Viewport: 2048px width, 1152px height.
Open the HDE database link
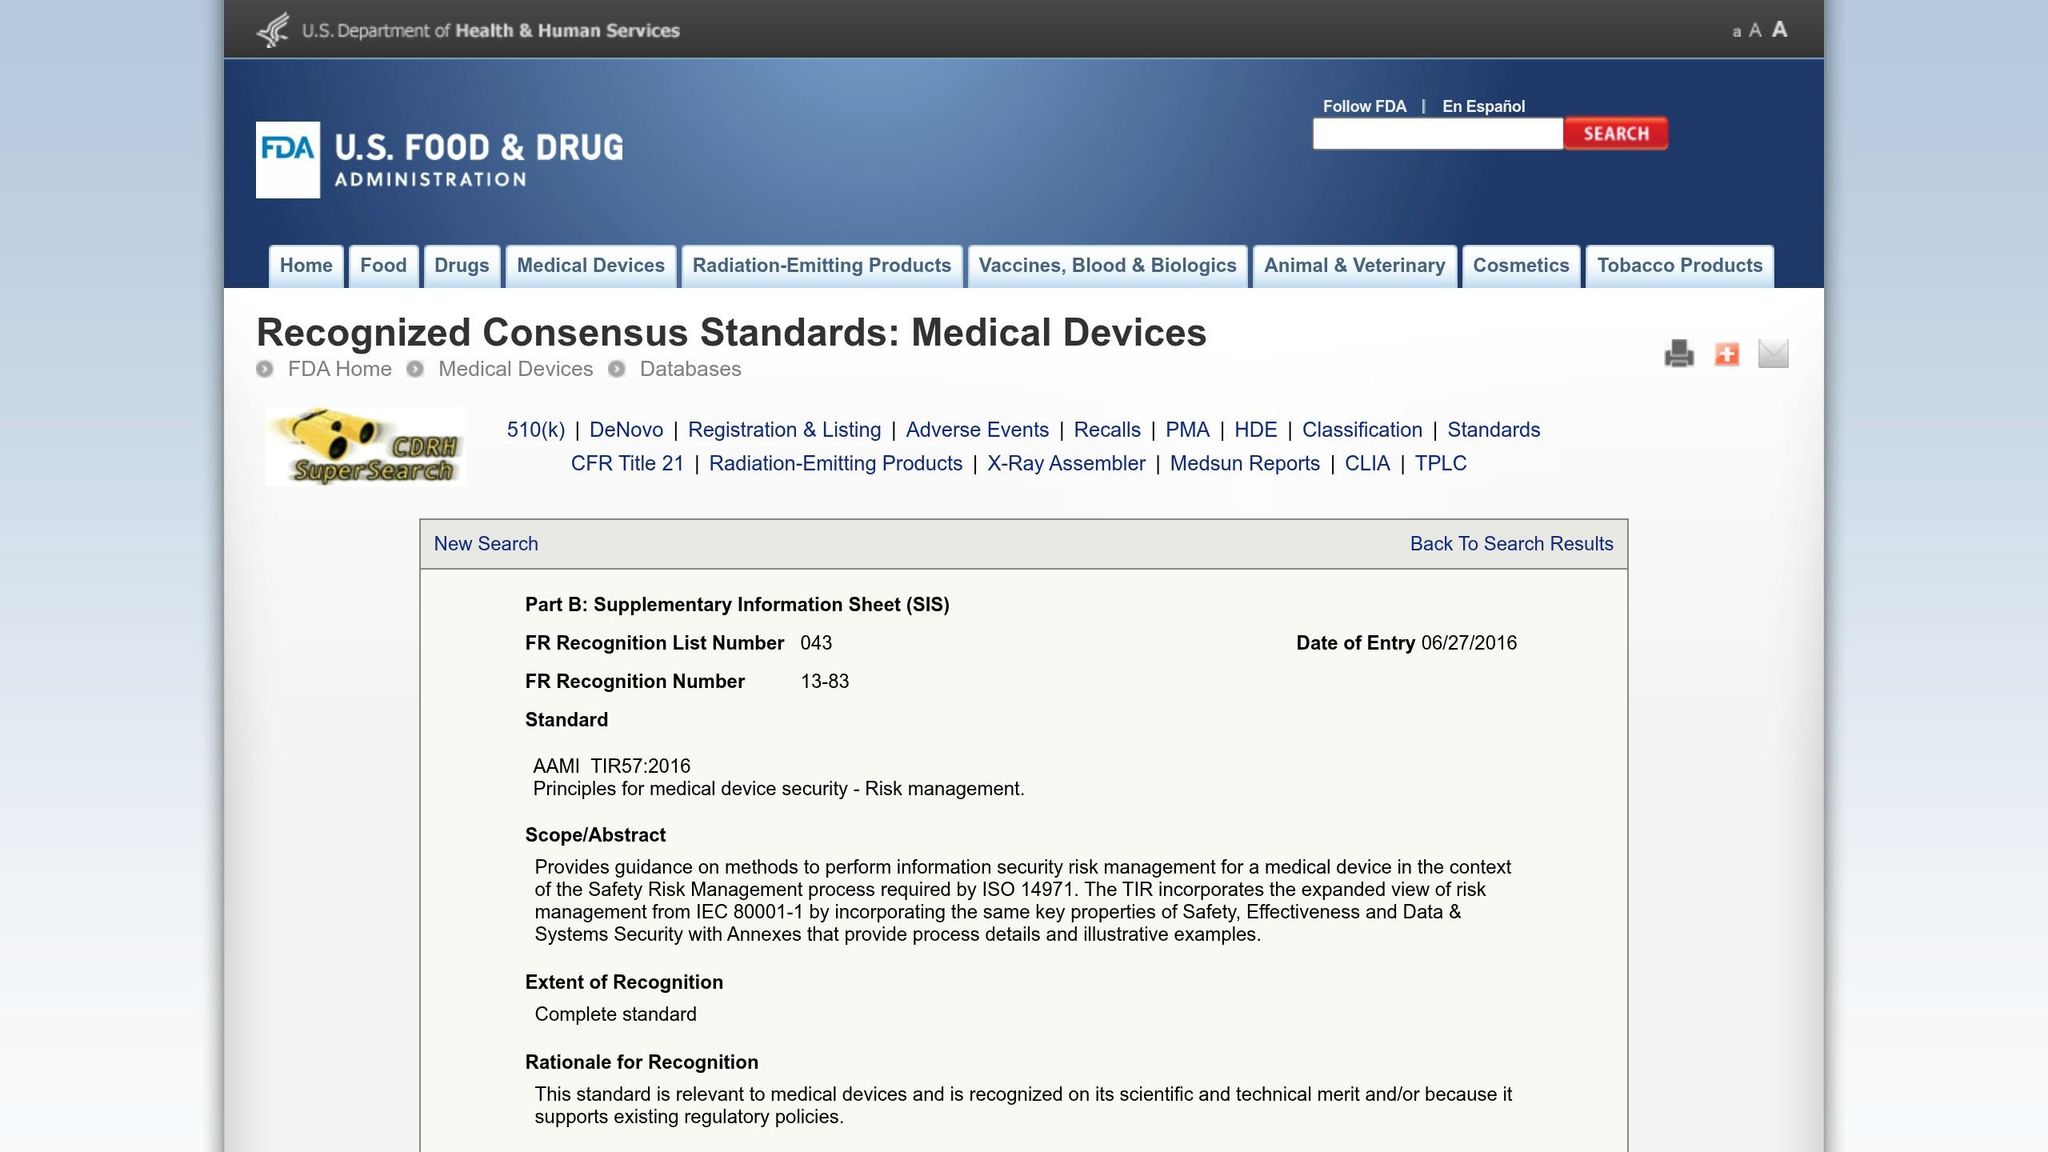[x=1256, y=430]
